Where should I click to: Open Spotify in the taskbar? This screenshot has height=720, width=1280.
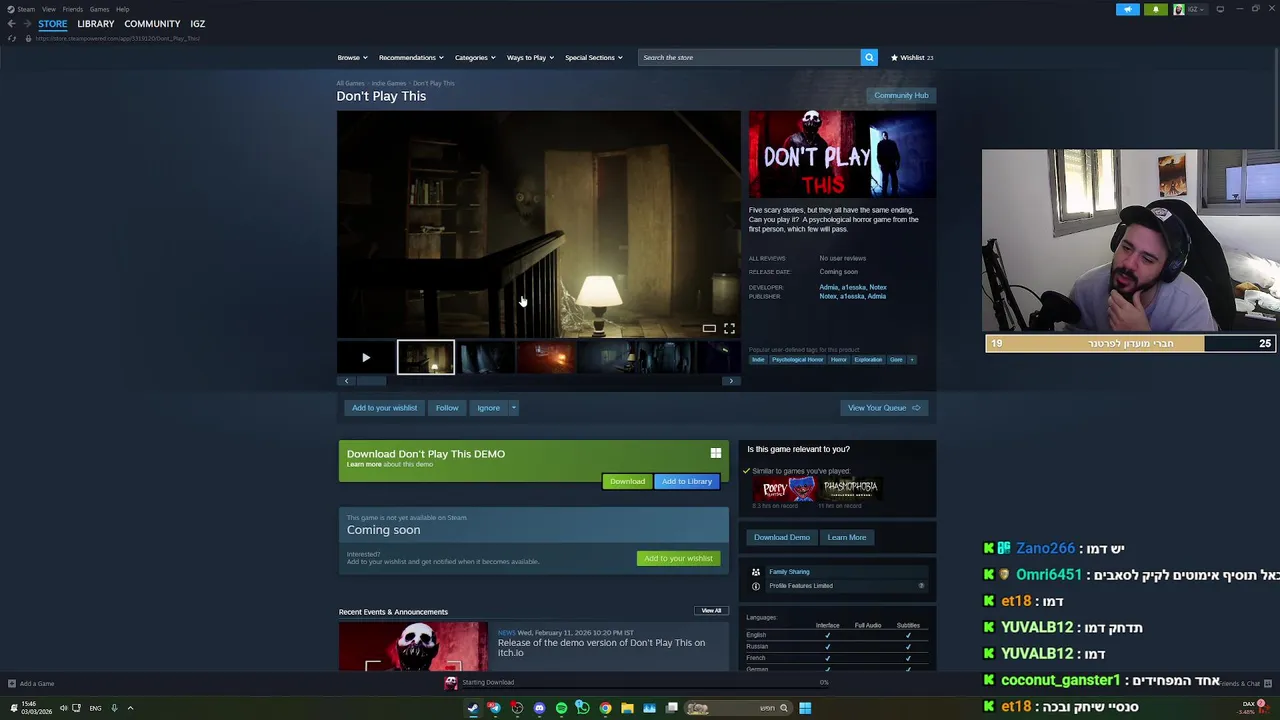point(561,708)
